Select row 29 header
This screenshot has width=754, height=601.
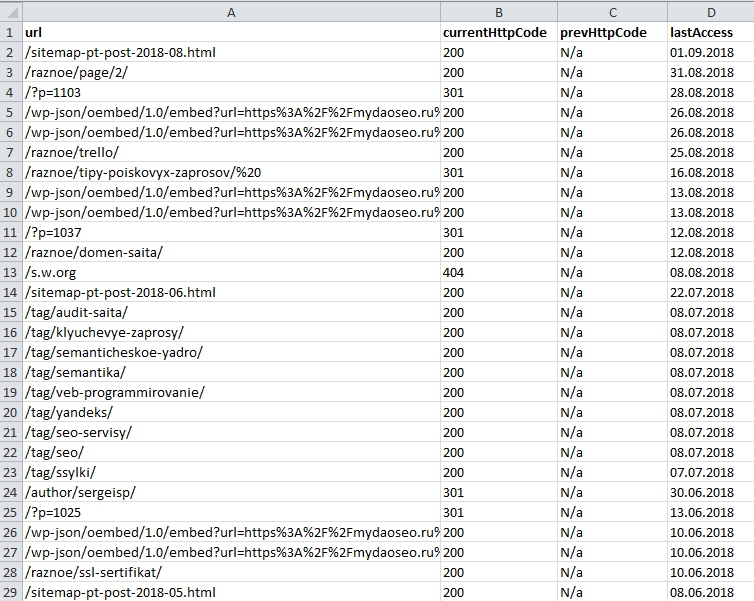pyautogui.click(x=11, y=592)
